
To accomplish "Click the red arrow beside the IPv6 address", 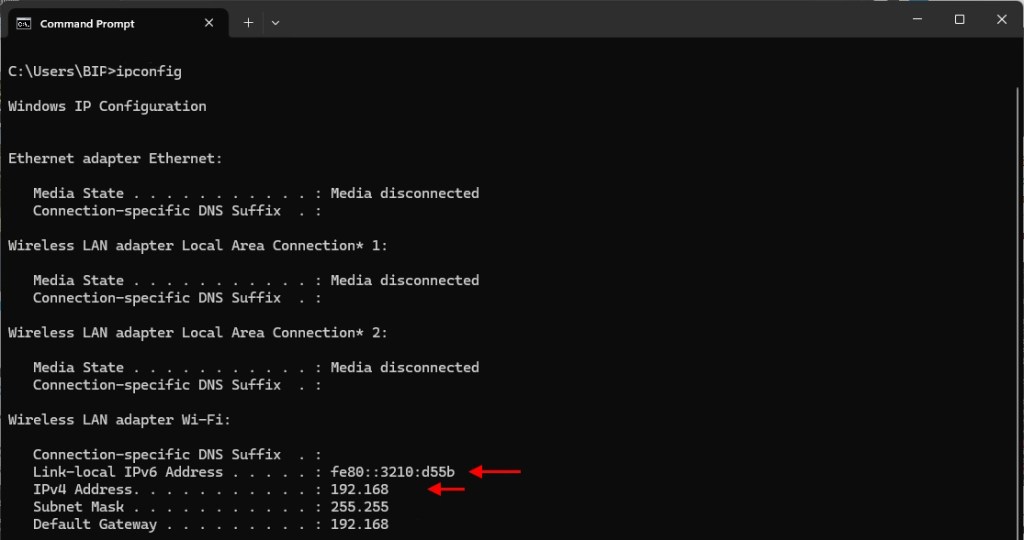I will tap(495, 471).
